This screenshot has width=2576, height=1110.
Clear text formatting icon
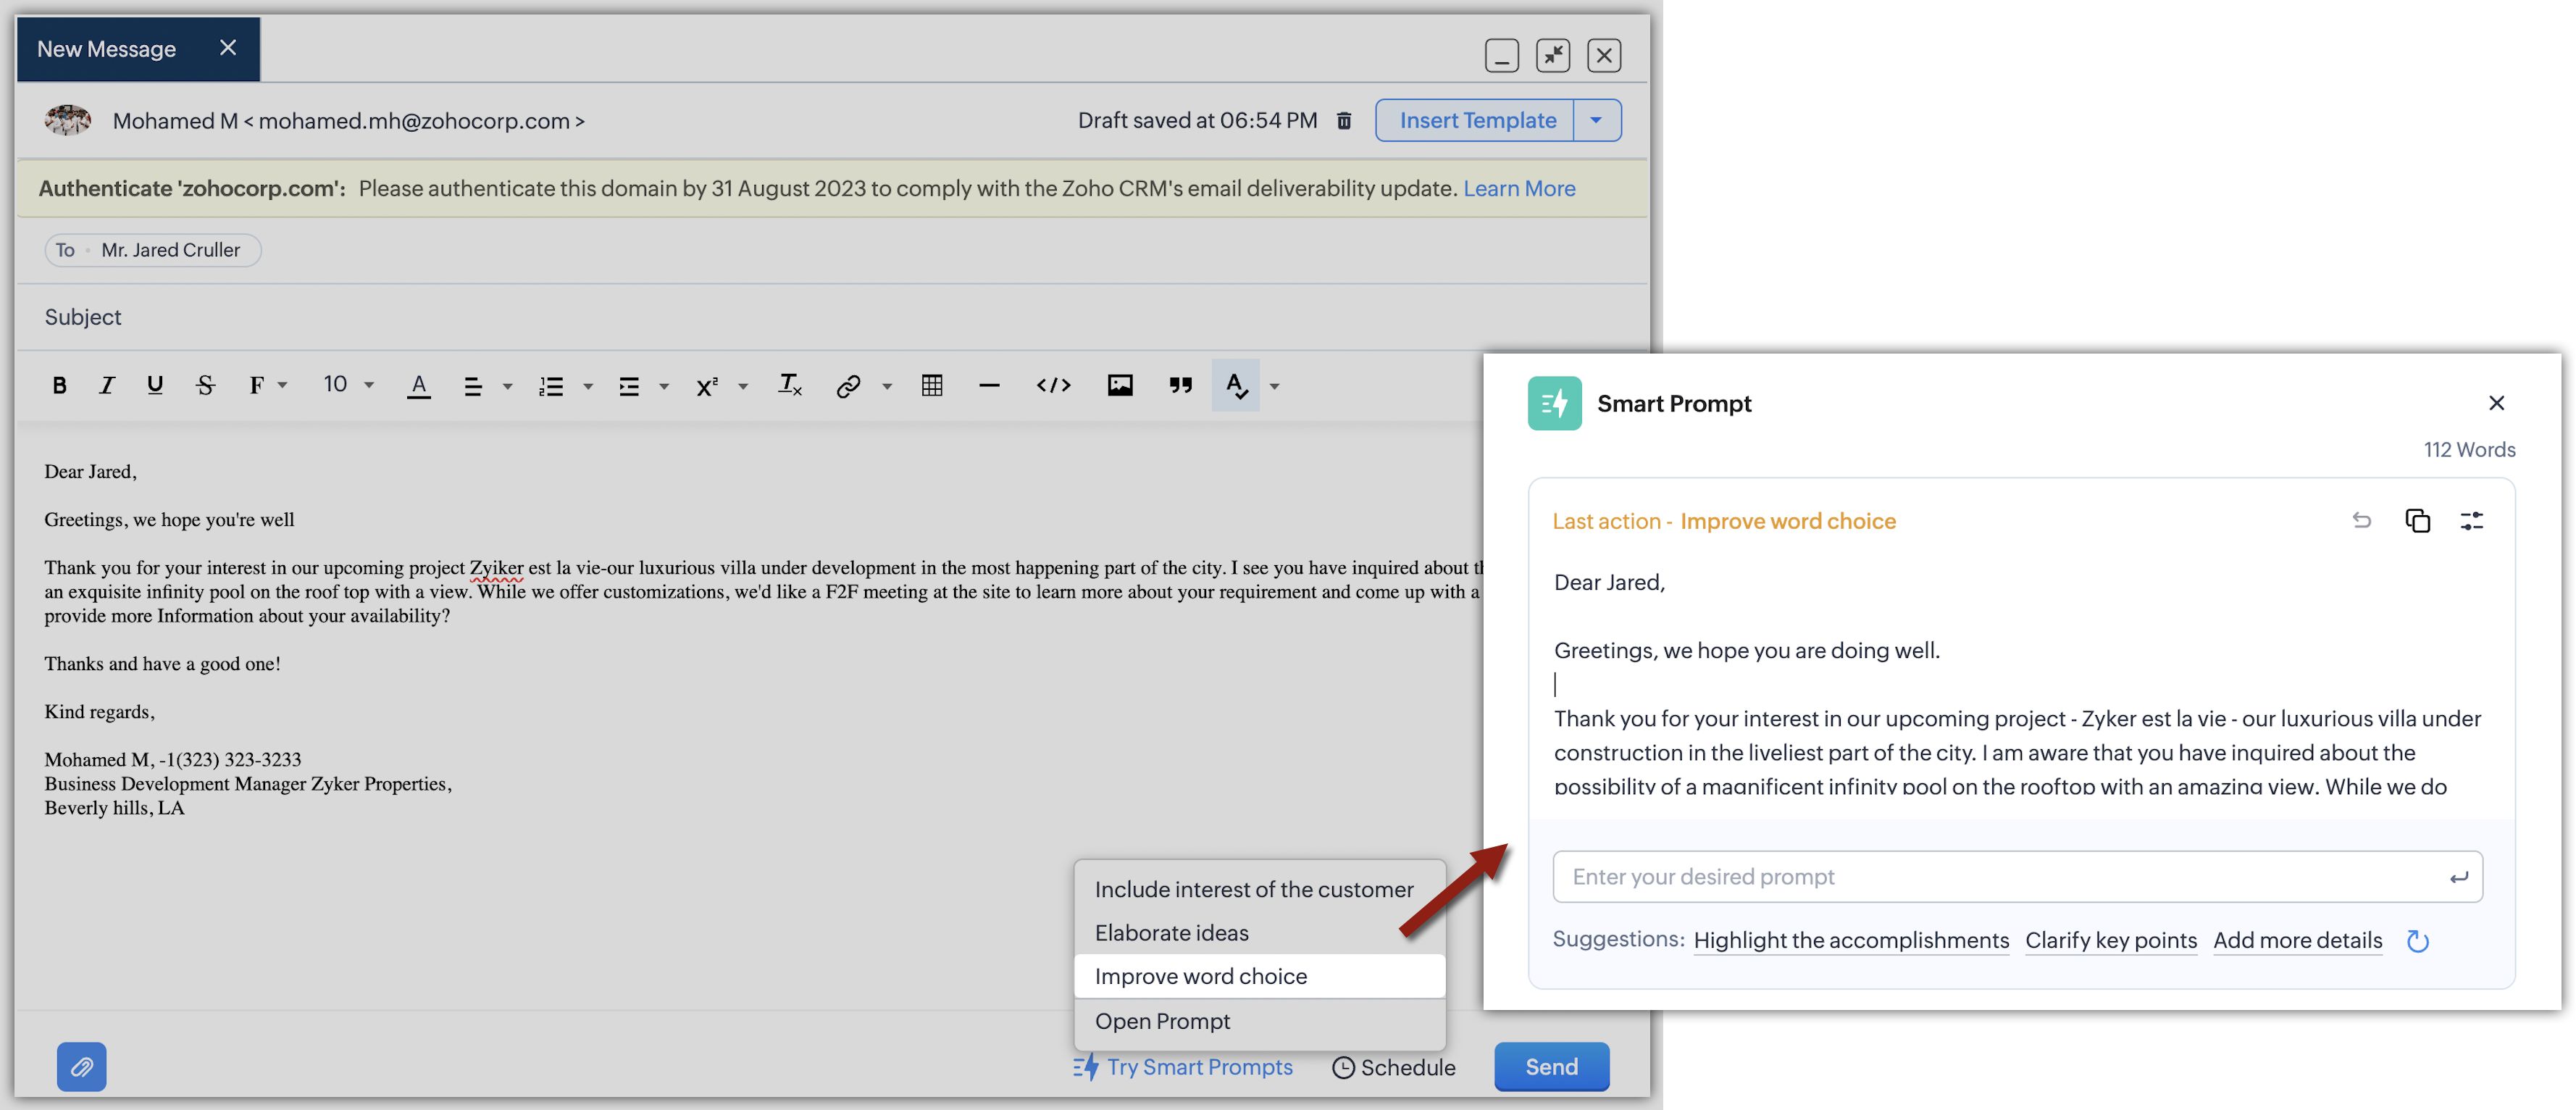pyautogui.click(x=789, y=385)
